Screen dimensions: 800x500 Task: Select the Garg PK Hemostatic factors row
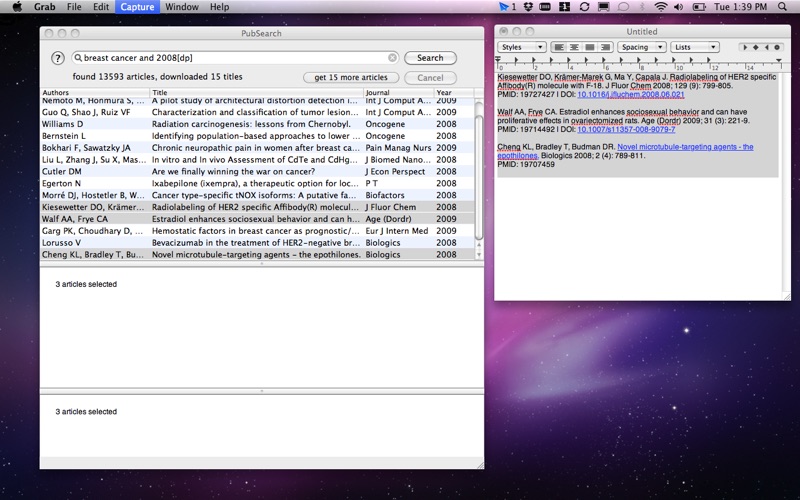click(257, 231)
